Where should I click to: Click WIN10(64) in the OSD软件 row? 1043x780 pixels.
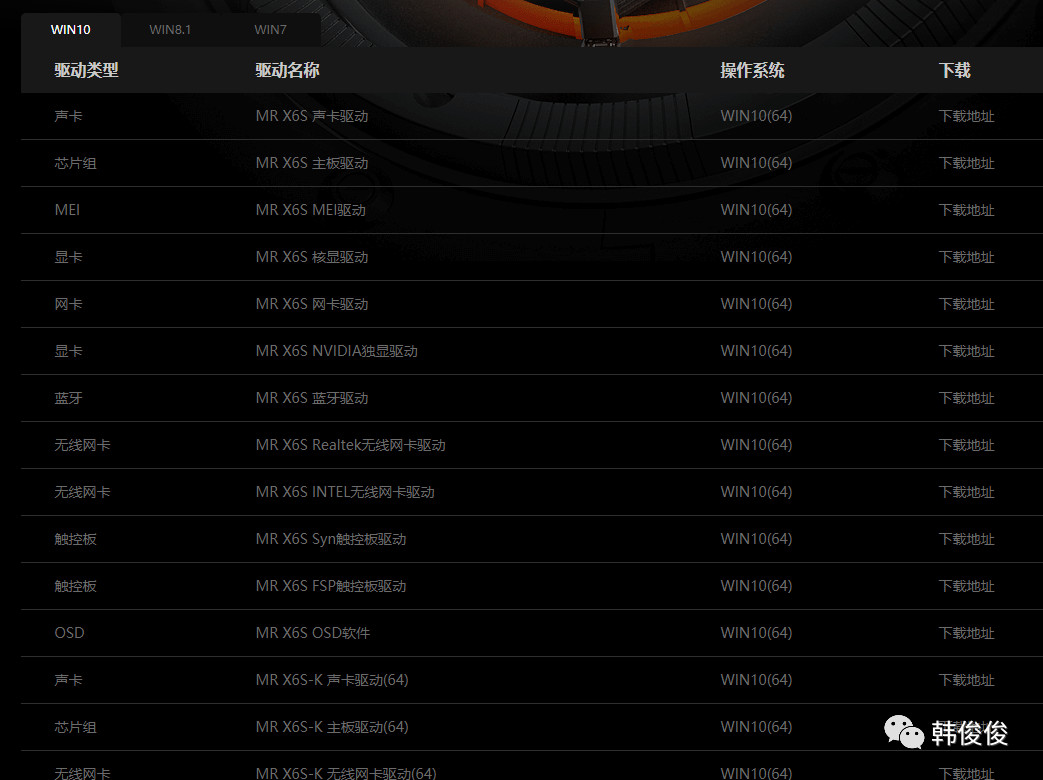756,633
